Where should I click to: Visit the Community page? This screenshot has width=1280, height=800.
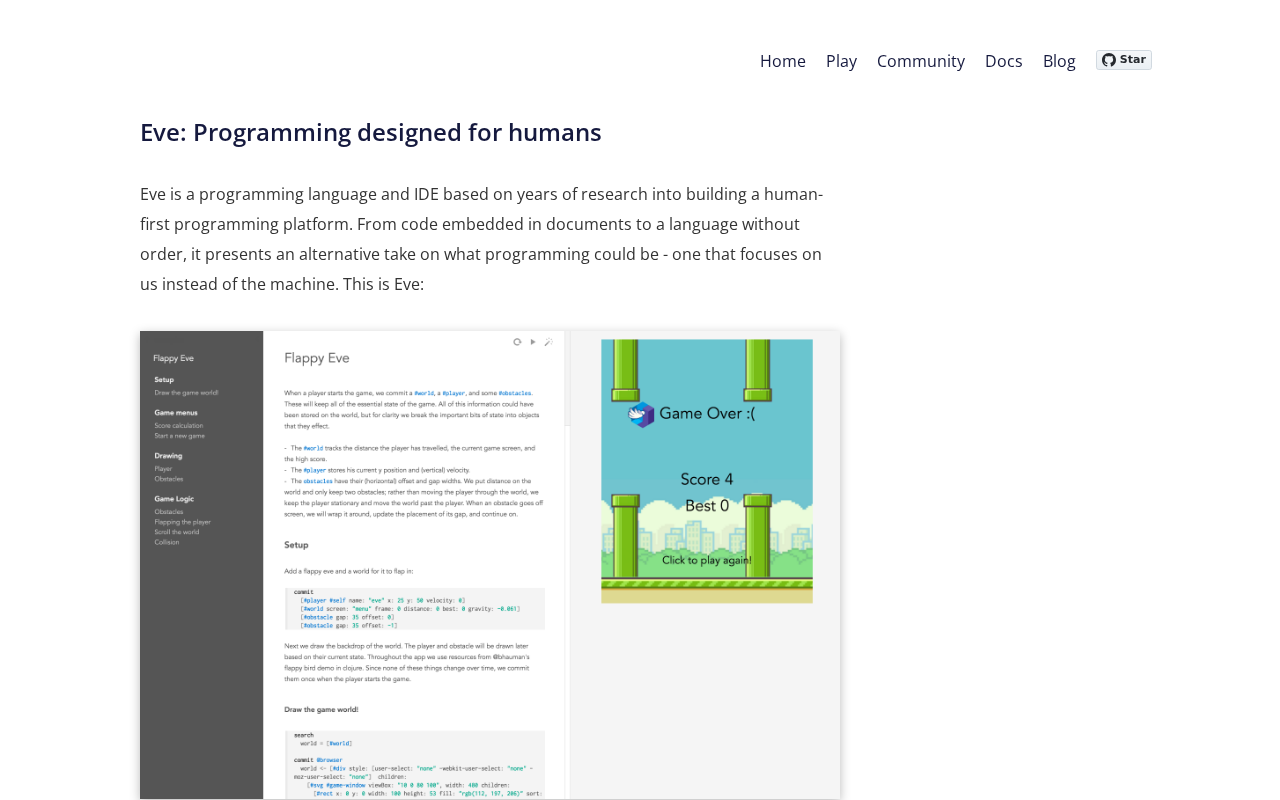point(921,61)
